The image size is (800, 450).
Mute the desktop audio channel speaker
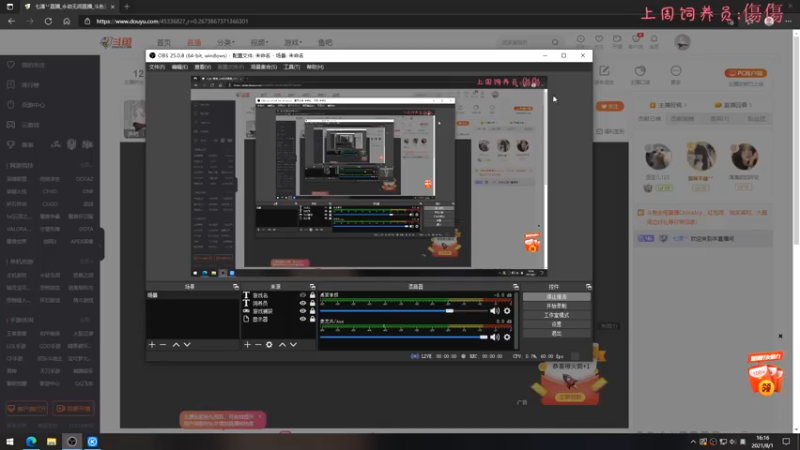click(495, 311)
